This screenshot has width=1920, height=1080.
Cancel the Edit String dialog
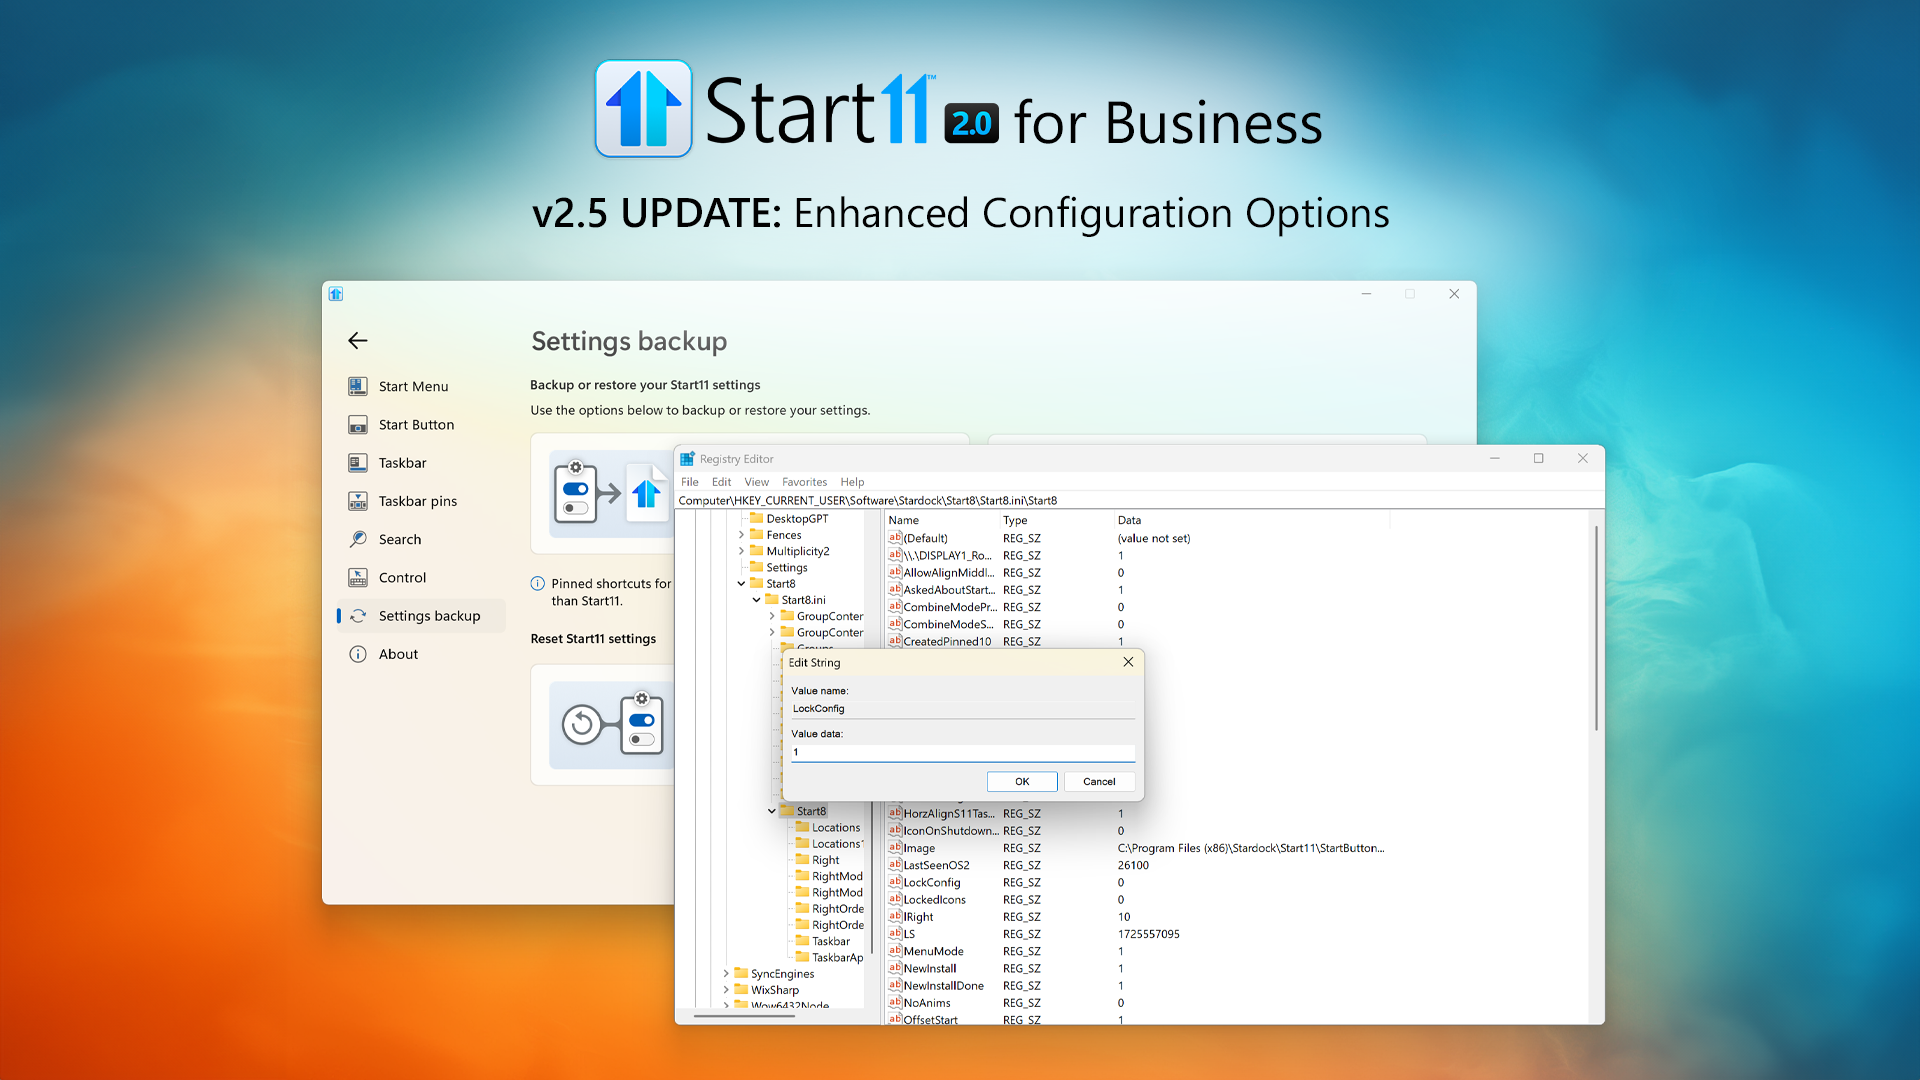[1099, 782]
